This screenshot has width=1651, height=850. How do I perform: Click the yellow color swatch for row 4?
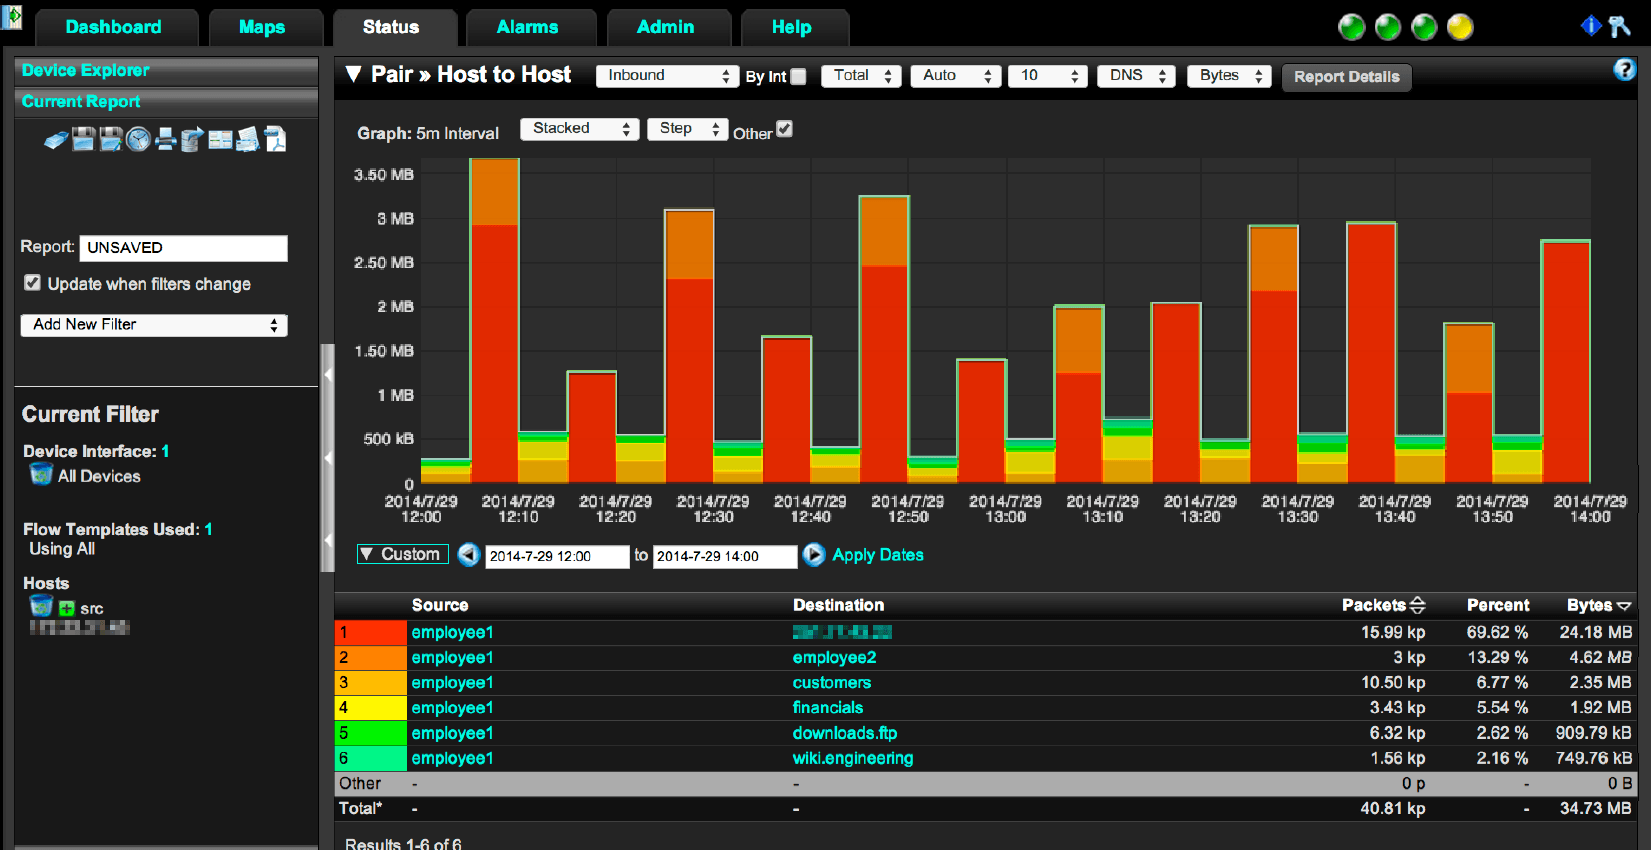click(x=371, y=708)
